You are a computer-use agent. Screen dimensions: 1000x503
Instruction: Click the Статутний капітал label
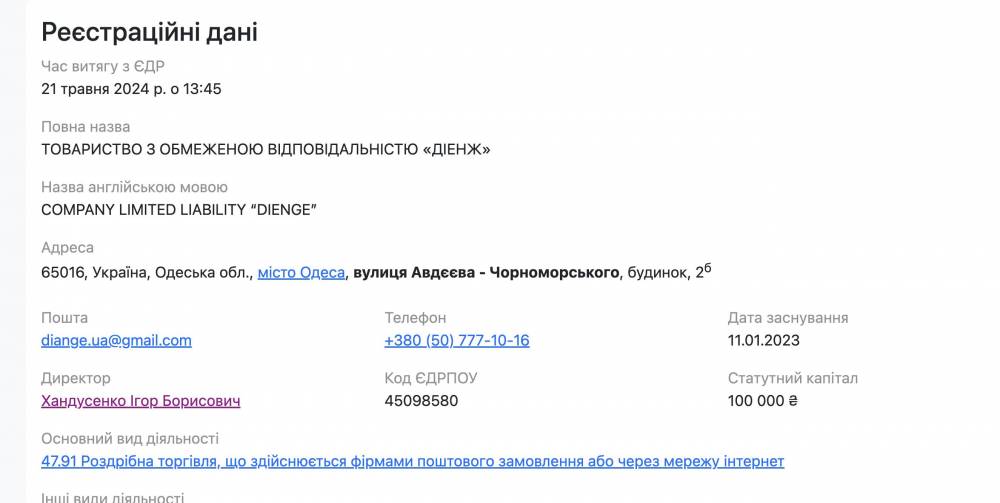click(x=793, y=378)
